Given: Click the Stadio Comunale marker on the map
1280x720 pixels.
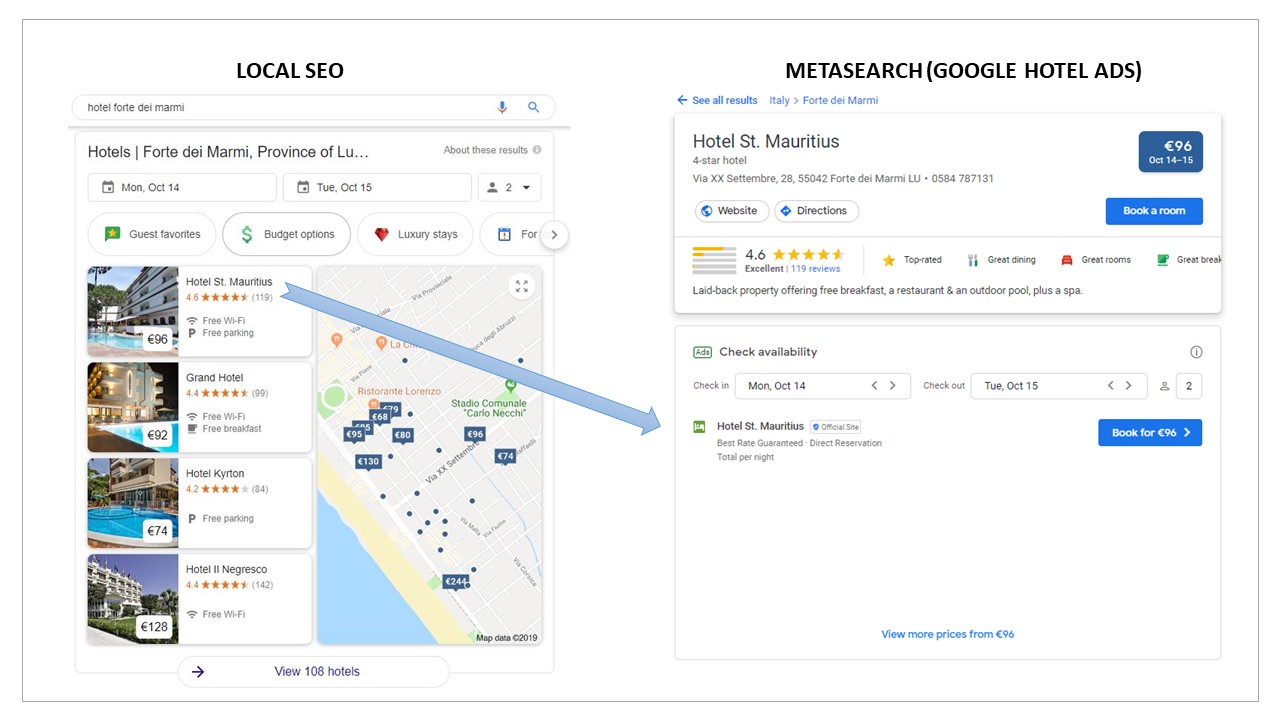Looking at the screenshot, I should [x=510, y=385].
